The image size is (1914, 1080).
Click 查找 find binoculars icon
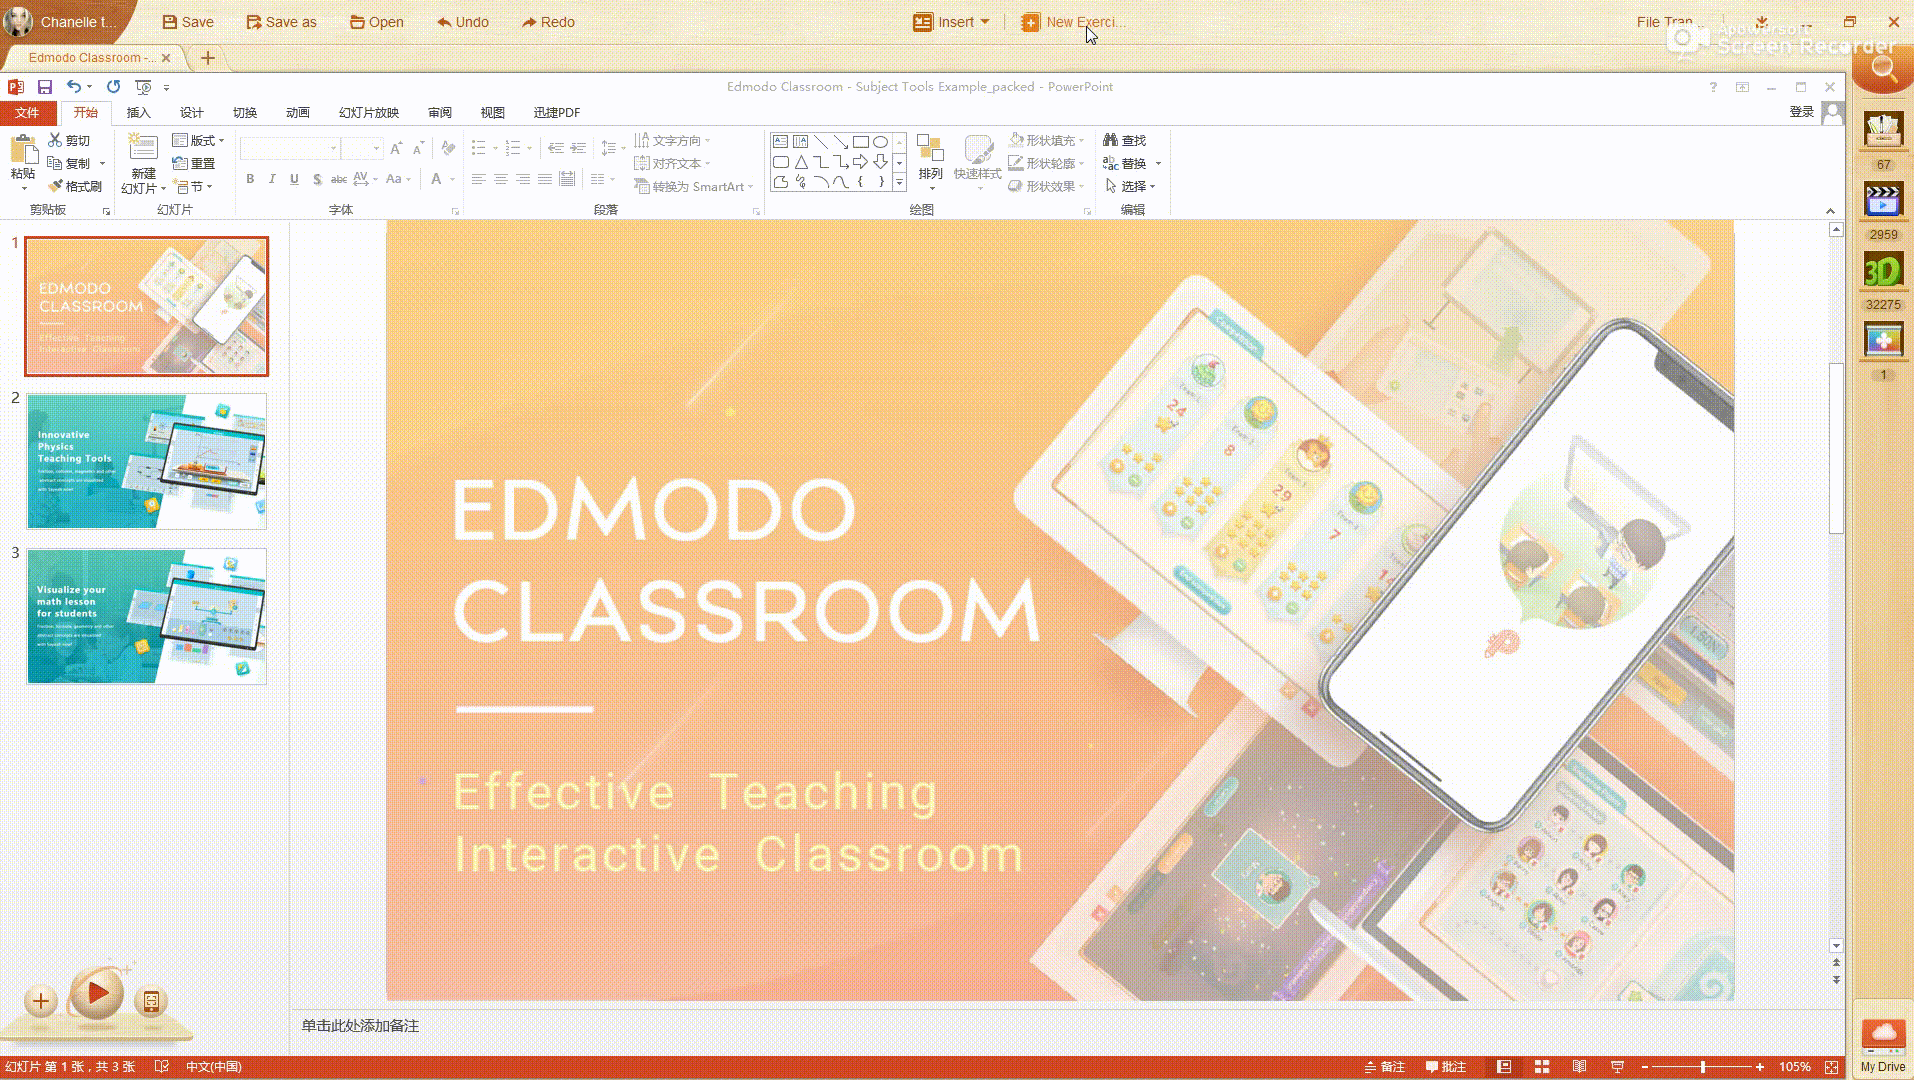pos(1110,141)
